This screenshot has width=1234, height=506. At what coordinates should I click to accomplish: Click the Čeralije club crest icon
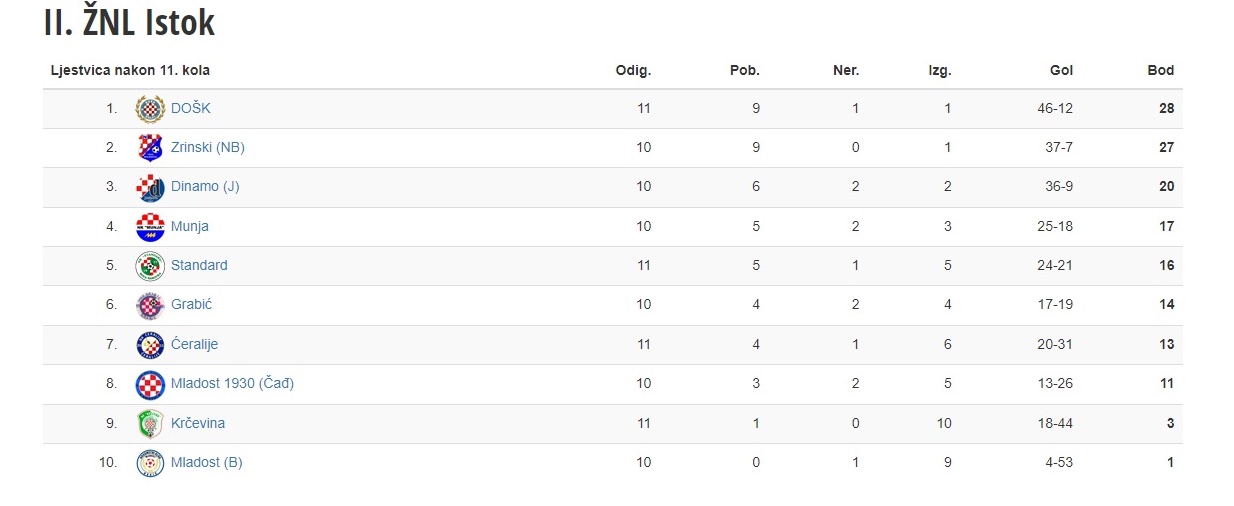150,345
